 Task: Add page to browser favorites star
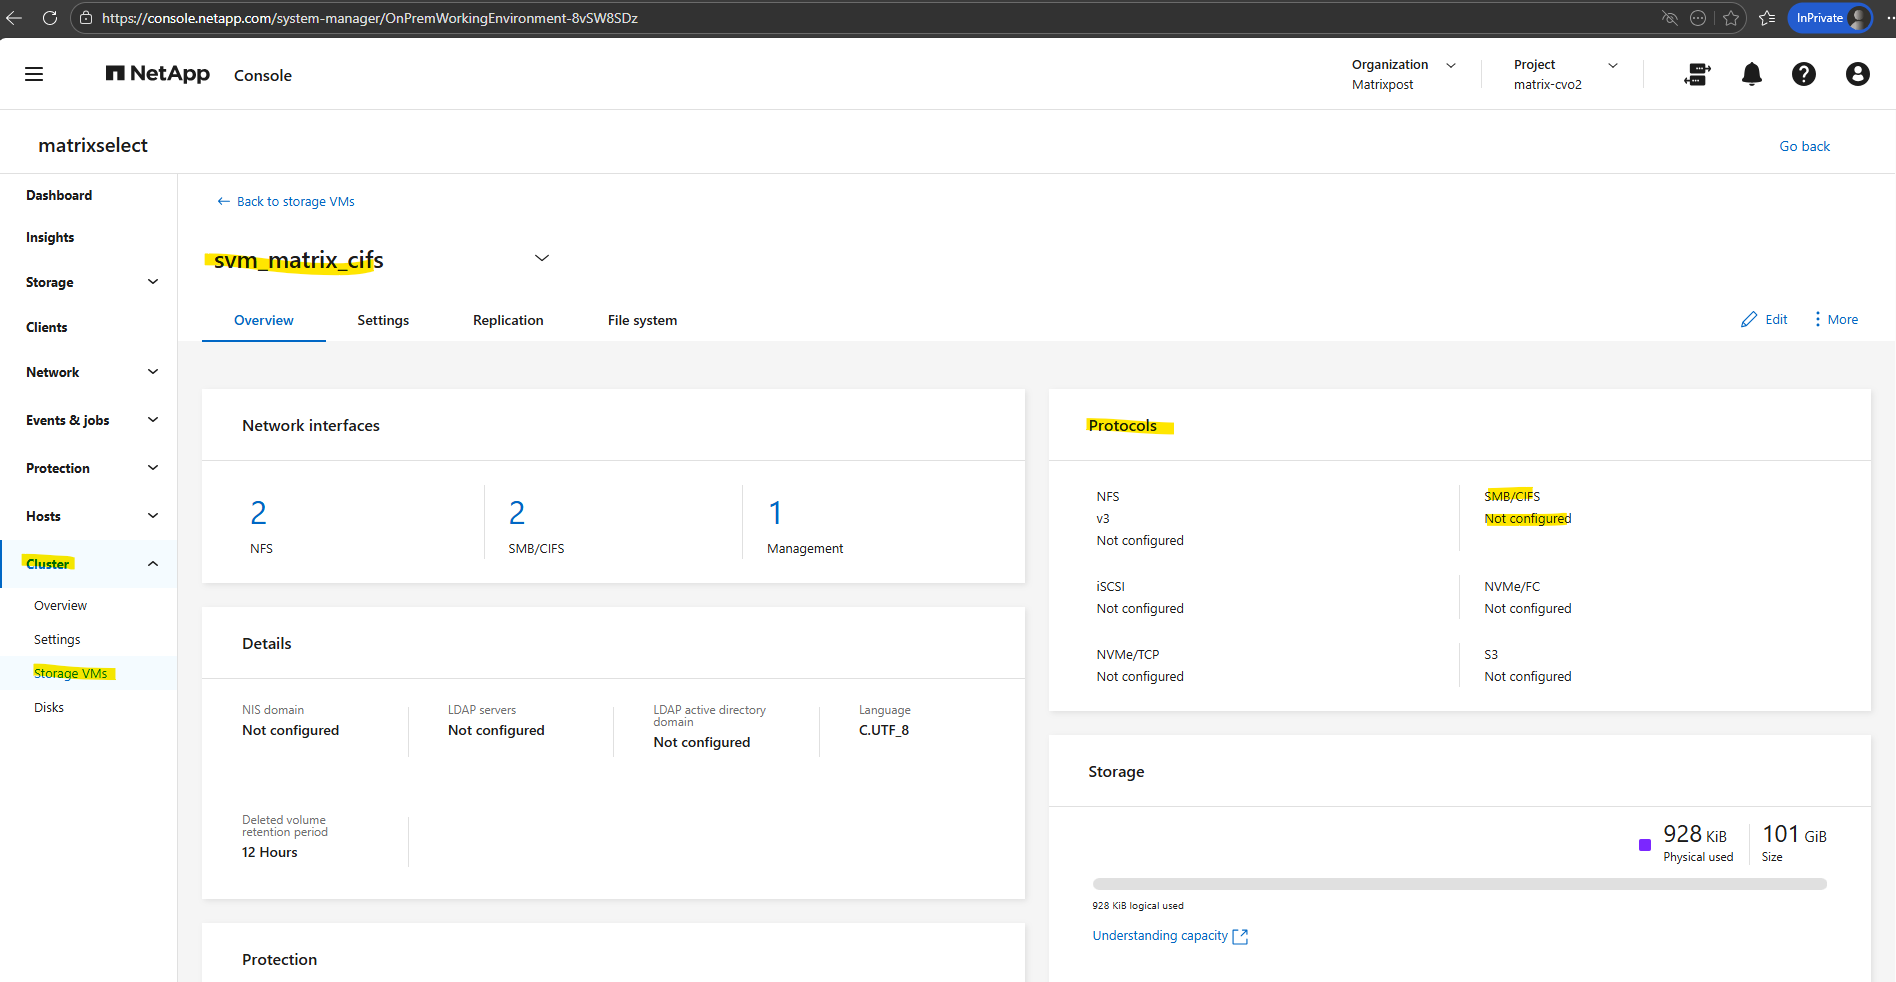click(1731, 18)
